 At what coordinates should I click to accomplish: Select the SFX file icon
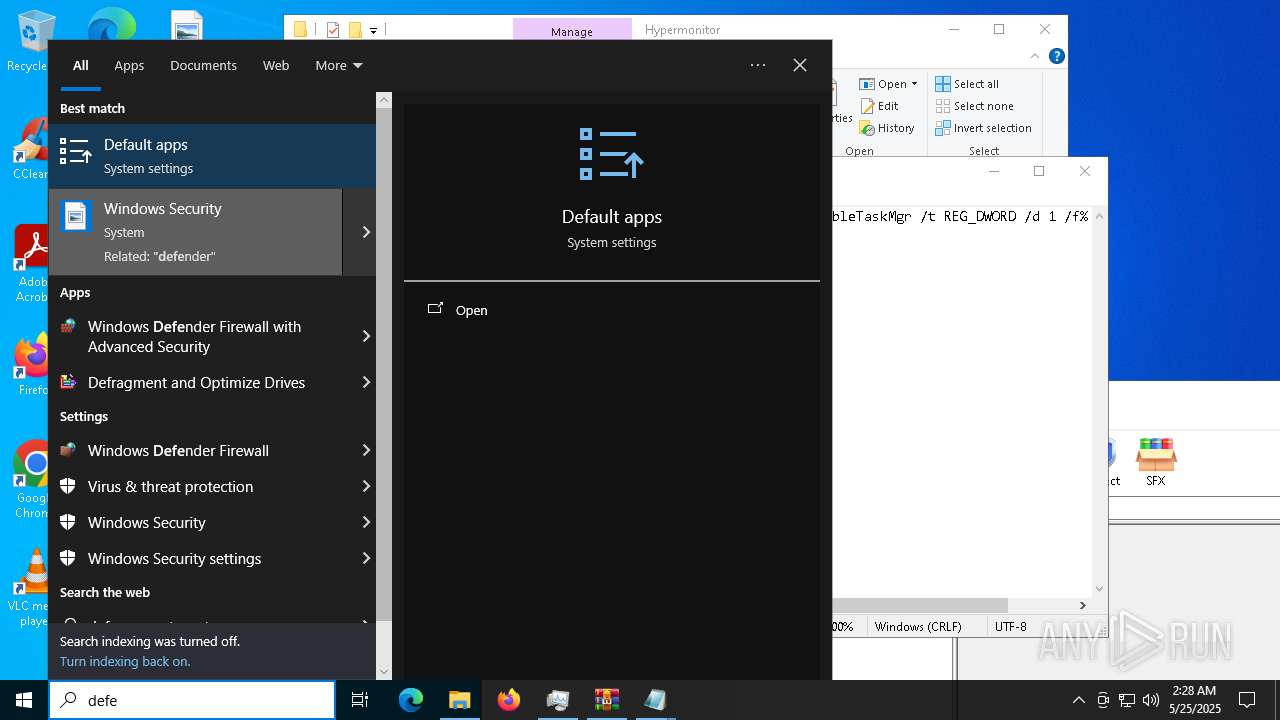click(x=1155, y=462)
